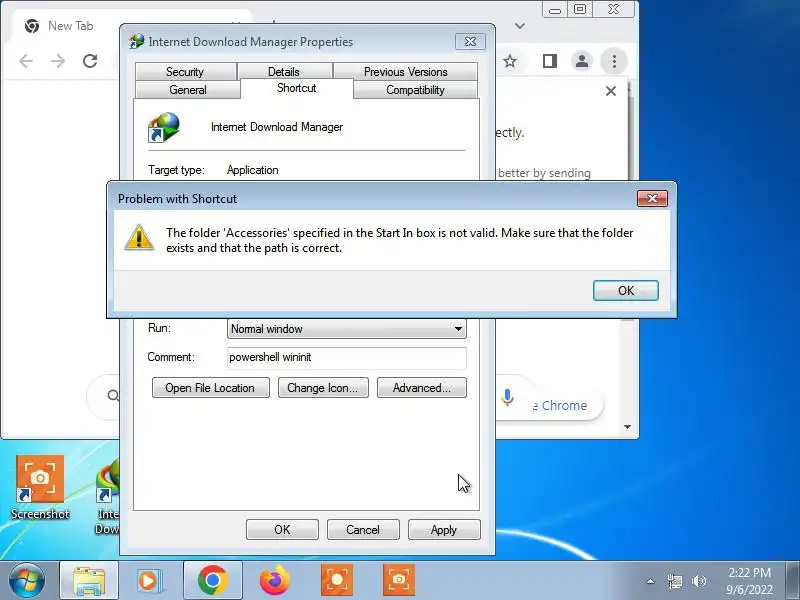Screen dimensions: 800x600
Task: Open the orange screen recorder taskbar icon
Action: [x=337, y=580]
